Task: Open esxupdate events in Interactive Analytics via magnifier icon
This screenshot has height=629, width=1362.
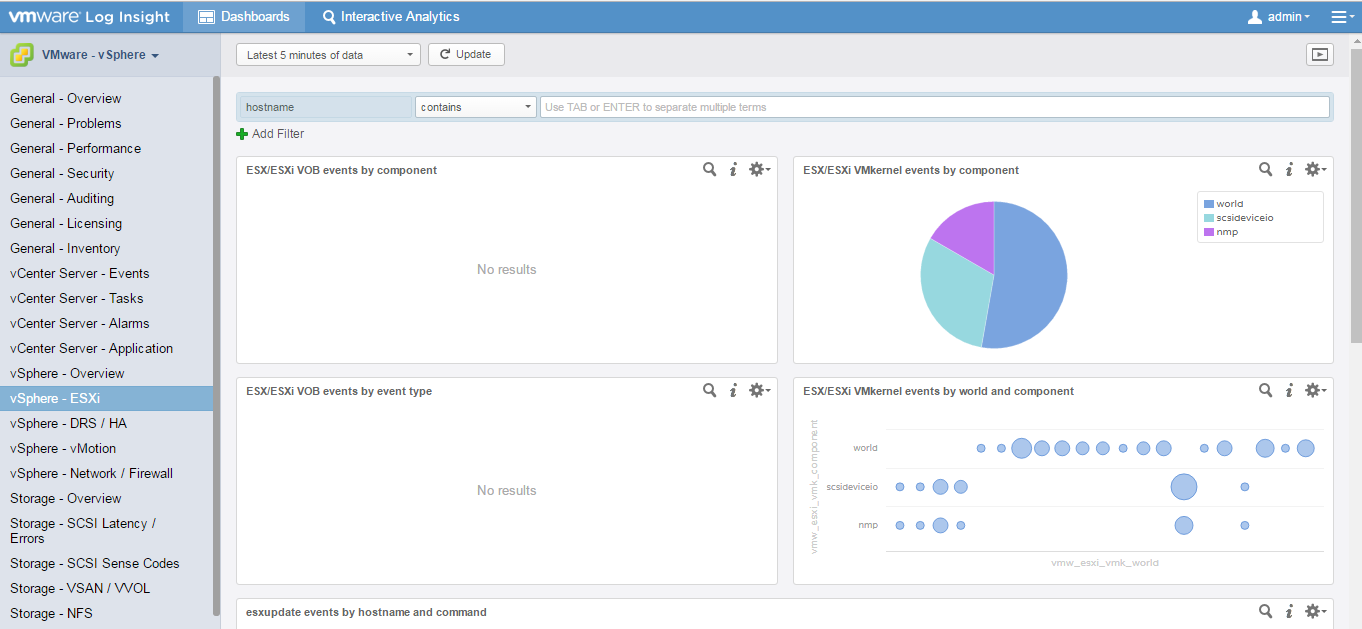Action: point(1265,610)
